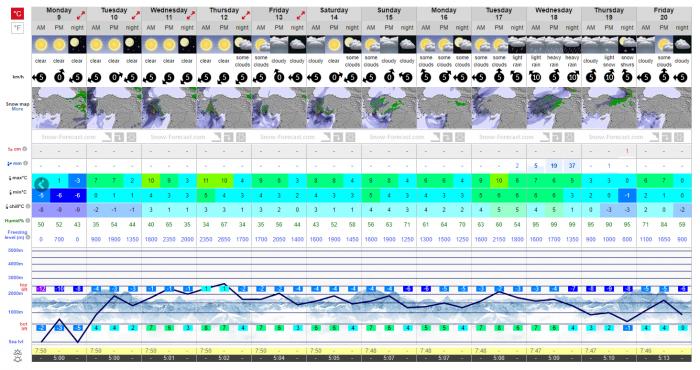700x370 pixels.
Task: Expand Monday 9 with the red arrow
Action: point(80,16)
